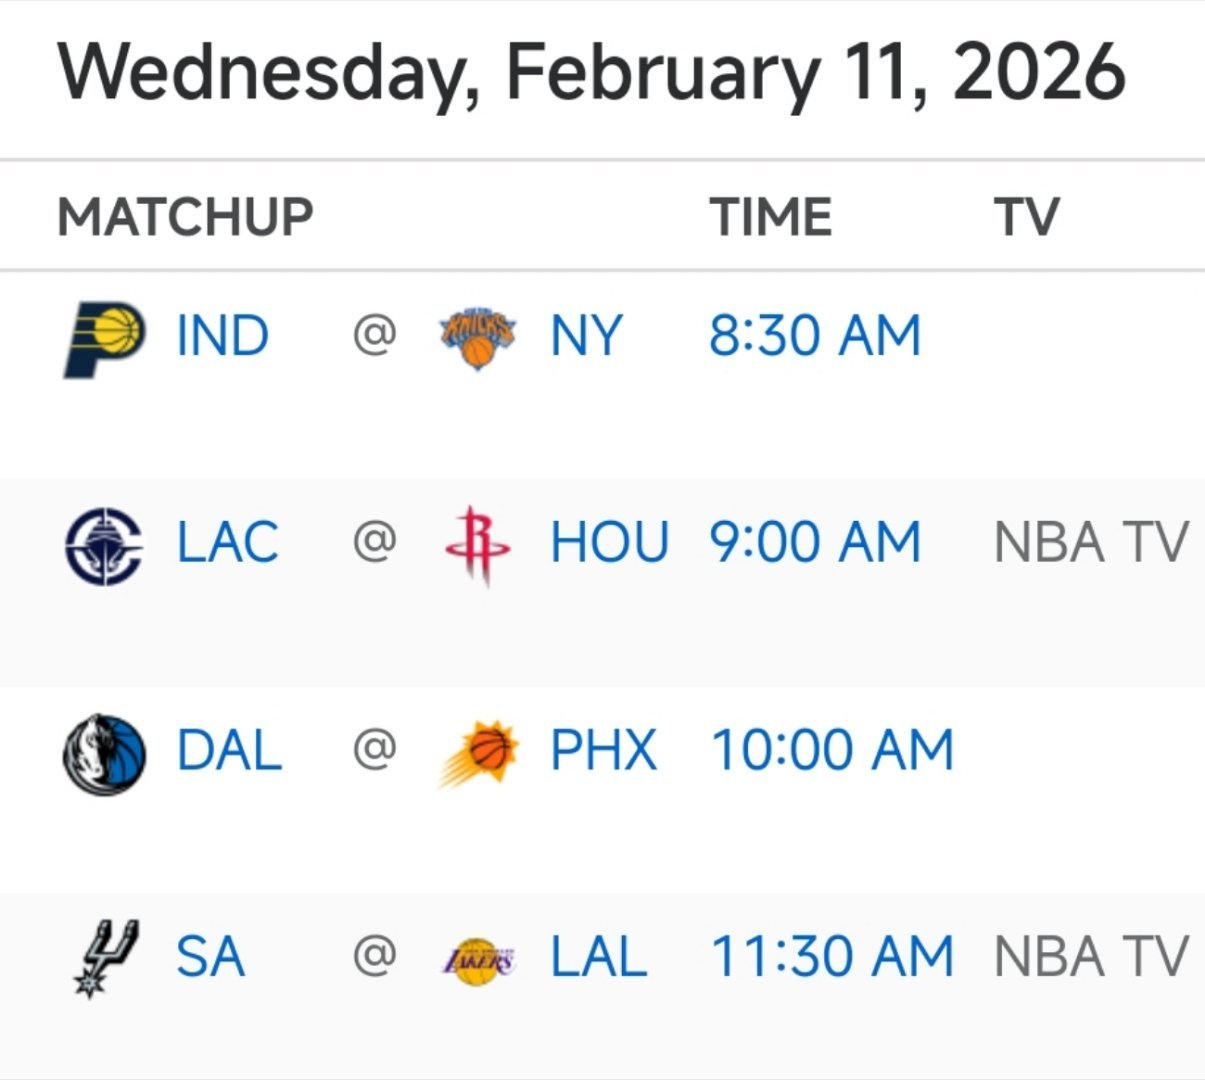The height and width of the screenshot is (1080, 1205).
Task: Click the Houston Rockets logo
Action: pos(477,545)
